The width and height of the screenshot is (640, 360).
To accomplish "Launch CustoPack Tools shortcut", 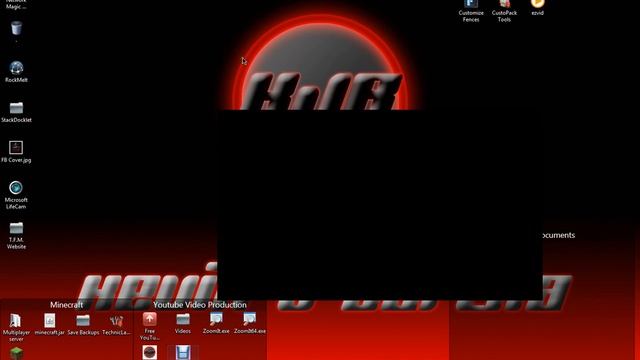I will (504, 11).
